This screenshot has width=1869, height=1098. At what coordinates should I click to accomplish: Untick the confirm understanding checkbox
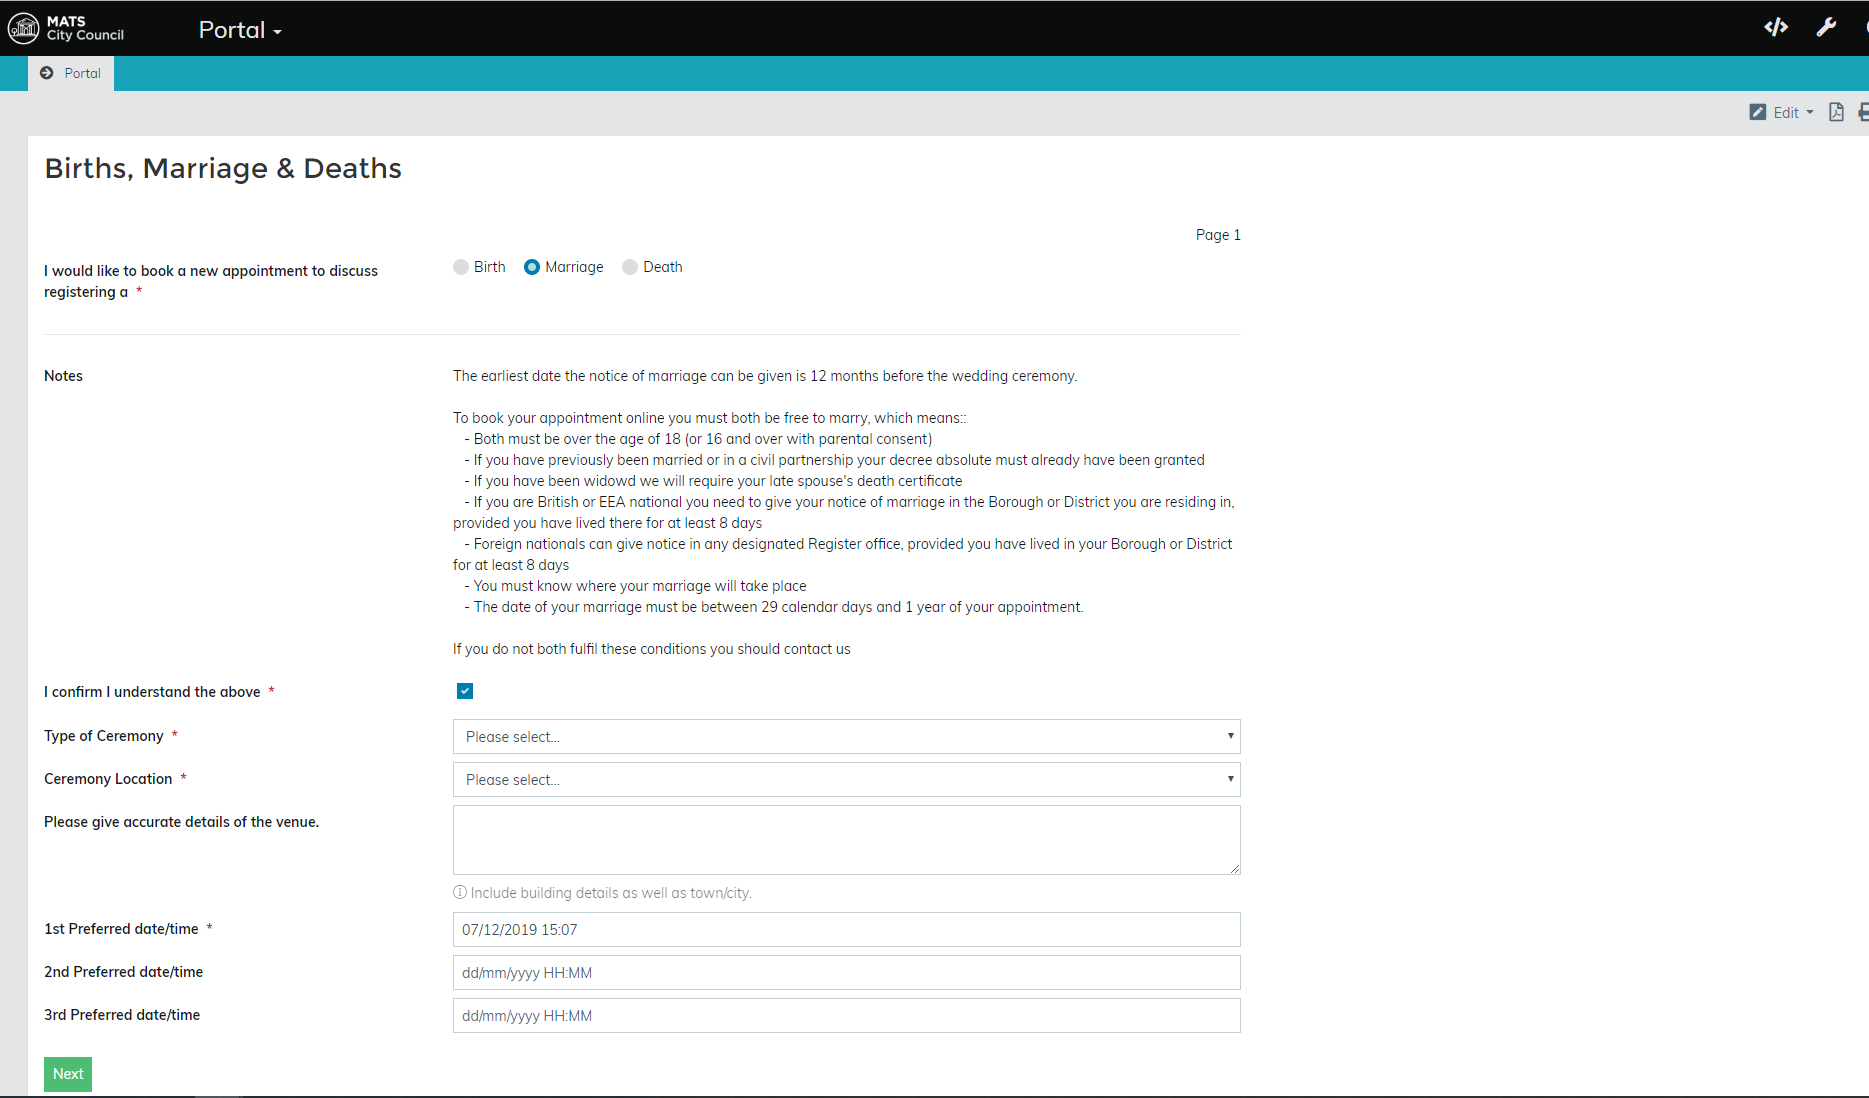click(x=465, y=691)
